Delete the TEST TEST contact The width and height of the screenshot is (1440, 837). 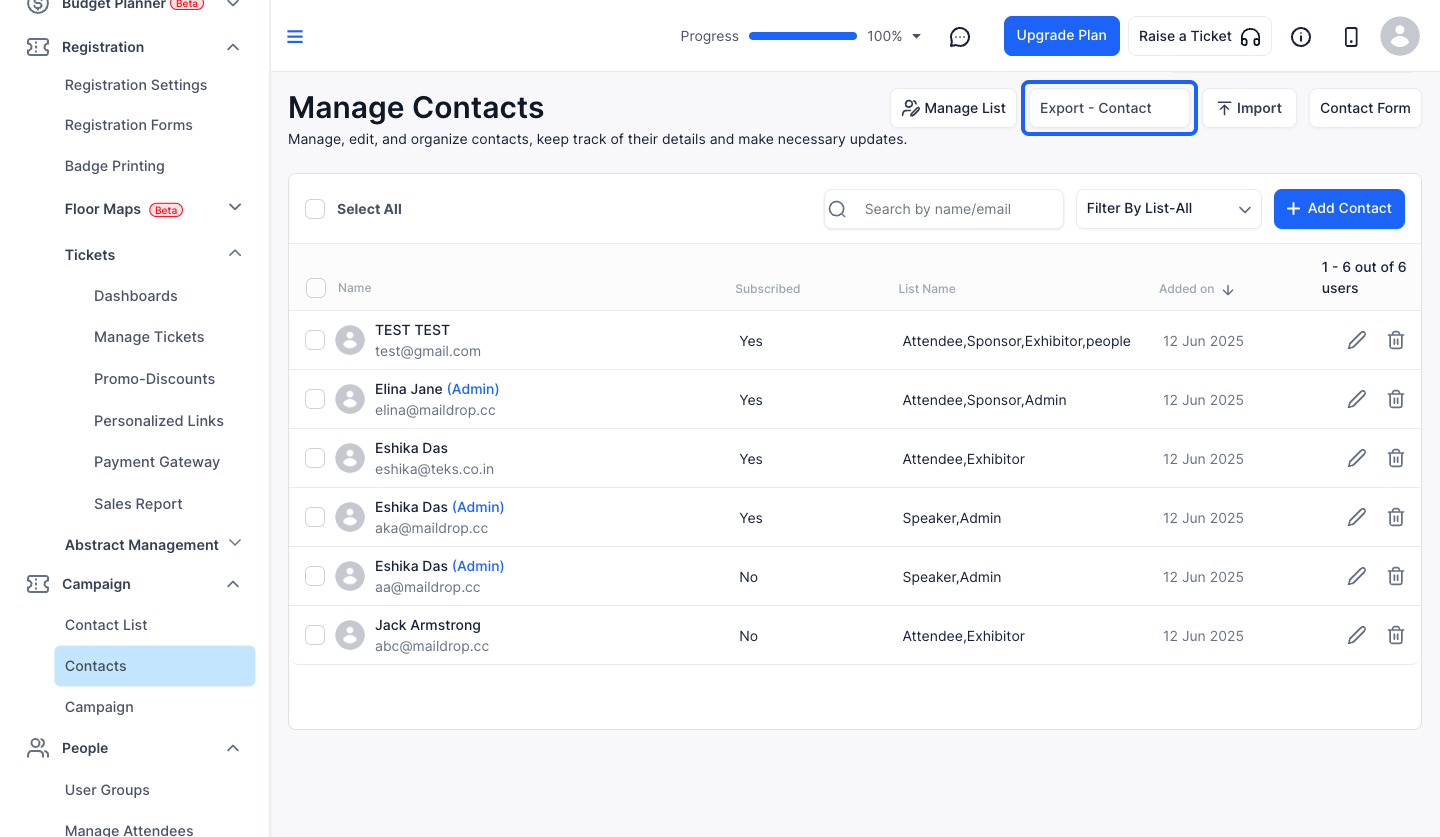click(1396, 340)
